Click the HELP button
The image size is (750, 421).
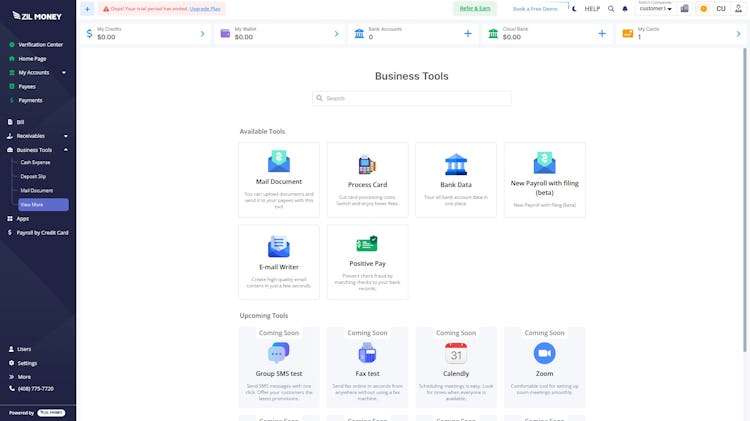(x=592, y=9)
